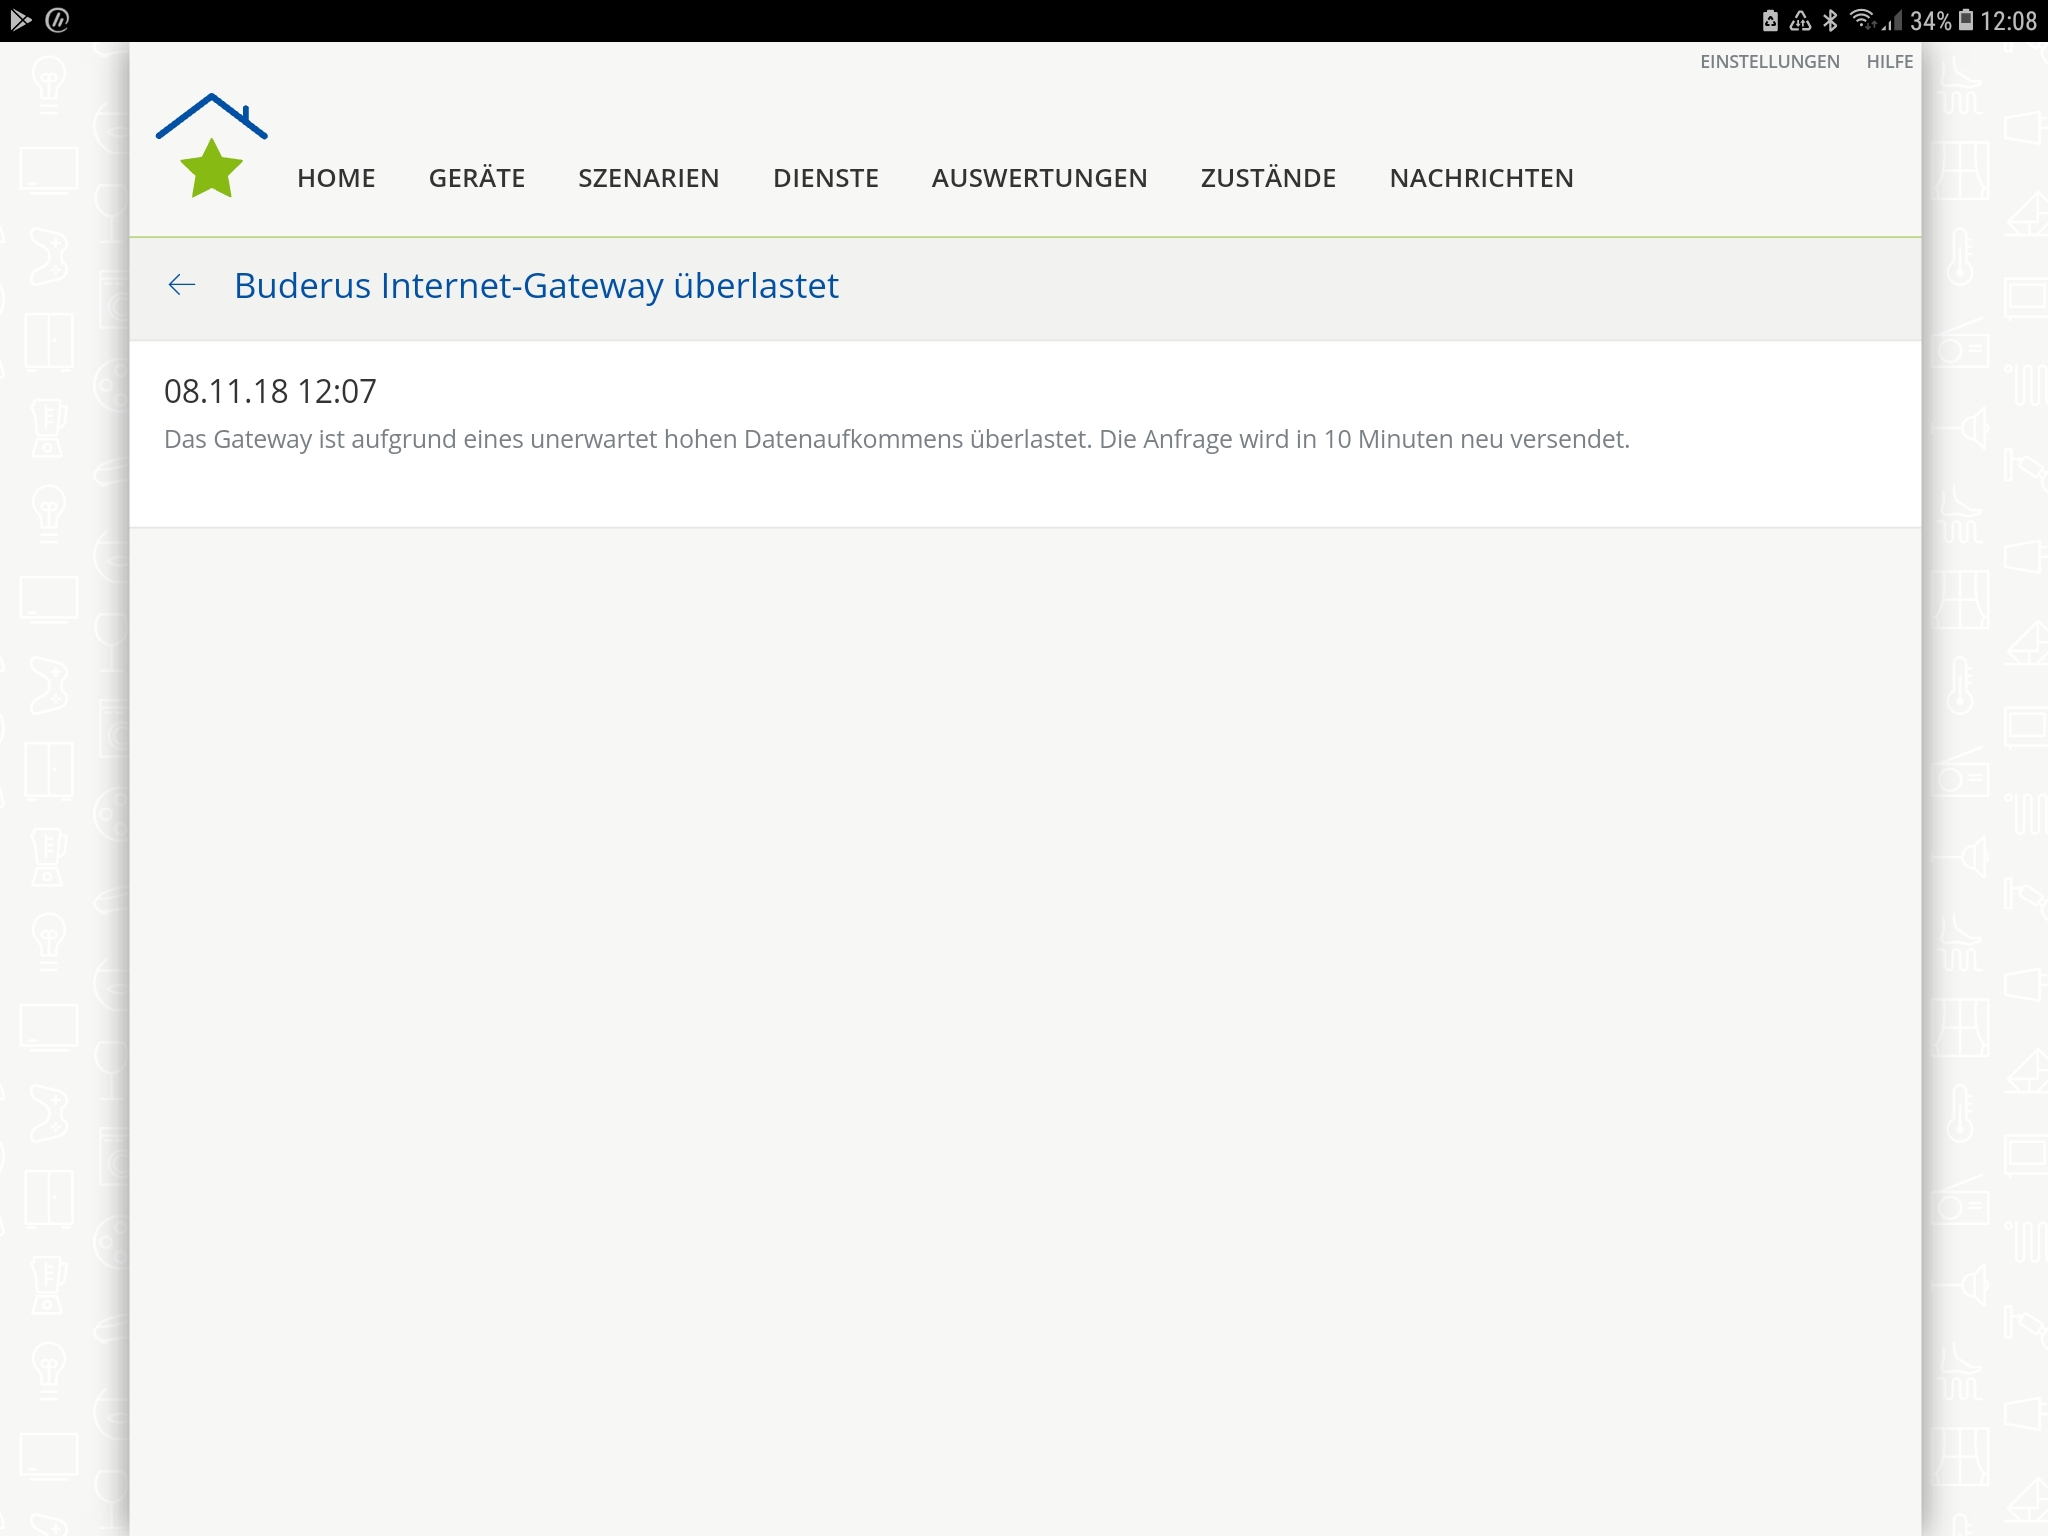
Task: Tap the Wi-Fi status icon
Action: point(1861,20)
